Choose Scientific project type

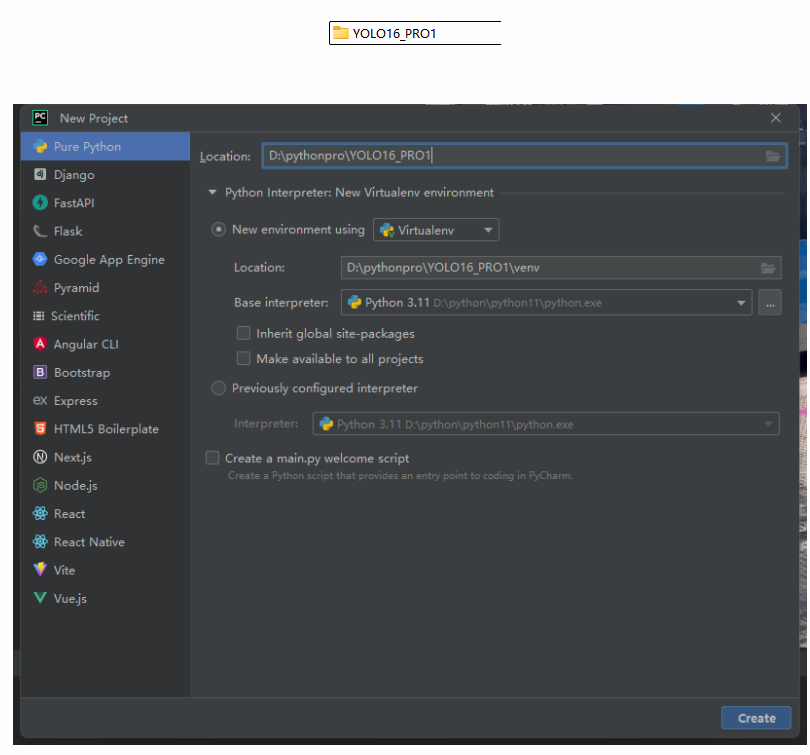pyautogui.click(x=105, y=316)
